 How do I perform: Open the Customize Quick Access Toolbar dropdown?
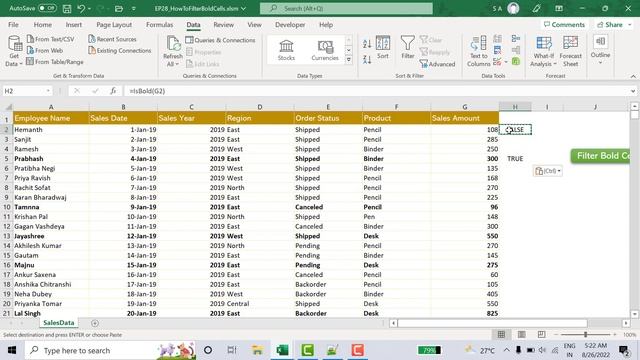(x=133, y=9)
